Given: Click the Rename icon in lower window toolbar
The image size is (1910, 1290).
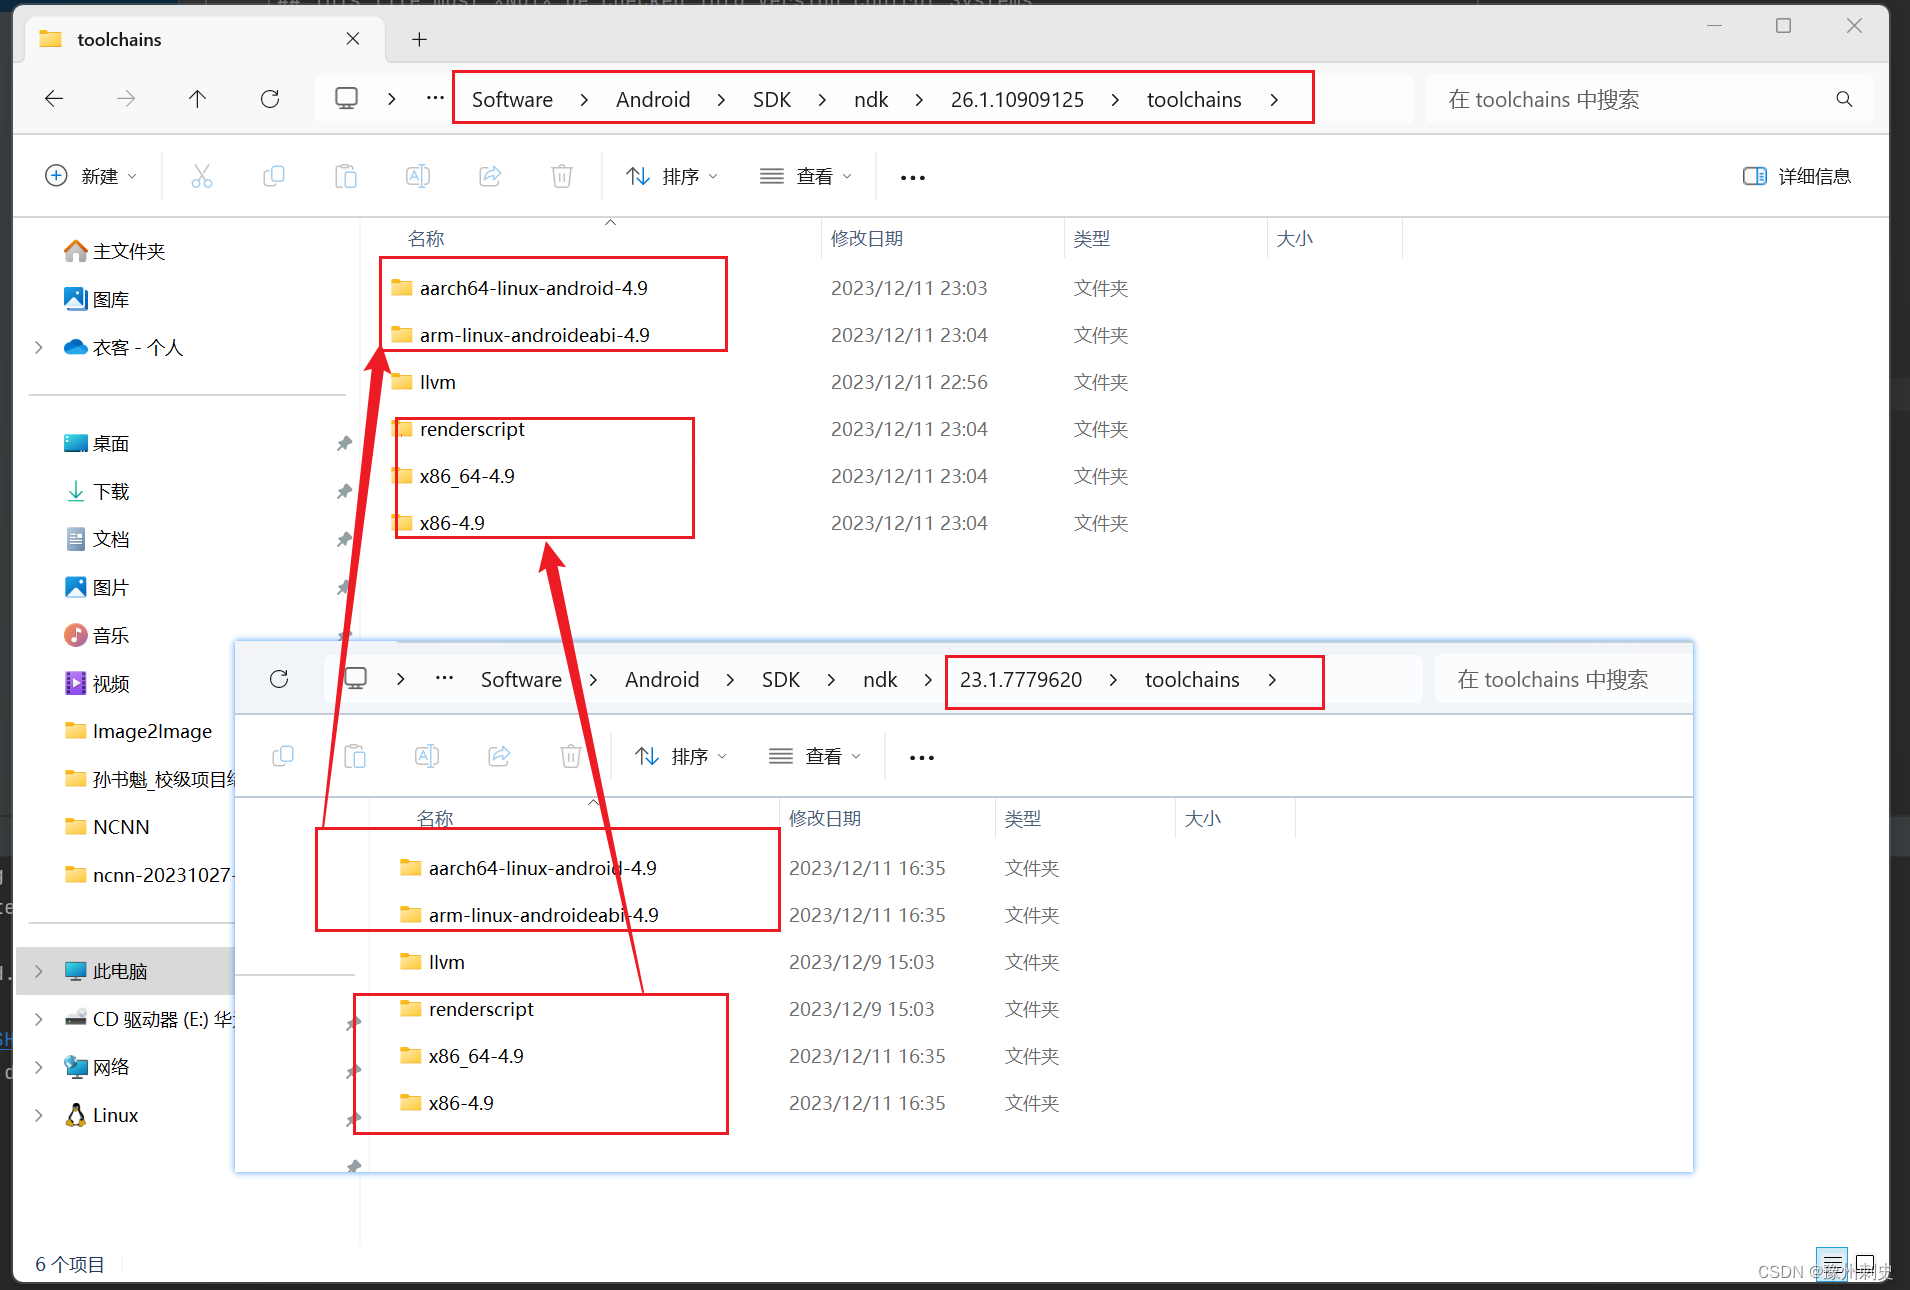Looking at the screenshot, I should (427, 756).
